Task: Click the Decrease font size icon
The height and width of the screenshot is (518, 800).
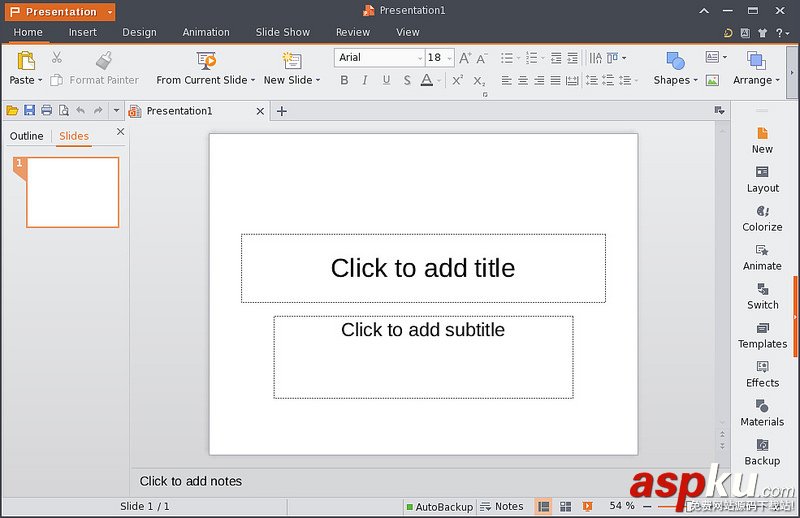Action: click(x=482, y=58)
